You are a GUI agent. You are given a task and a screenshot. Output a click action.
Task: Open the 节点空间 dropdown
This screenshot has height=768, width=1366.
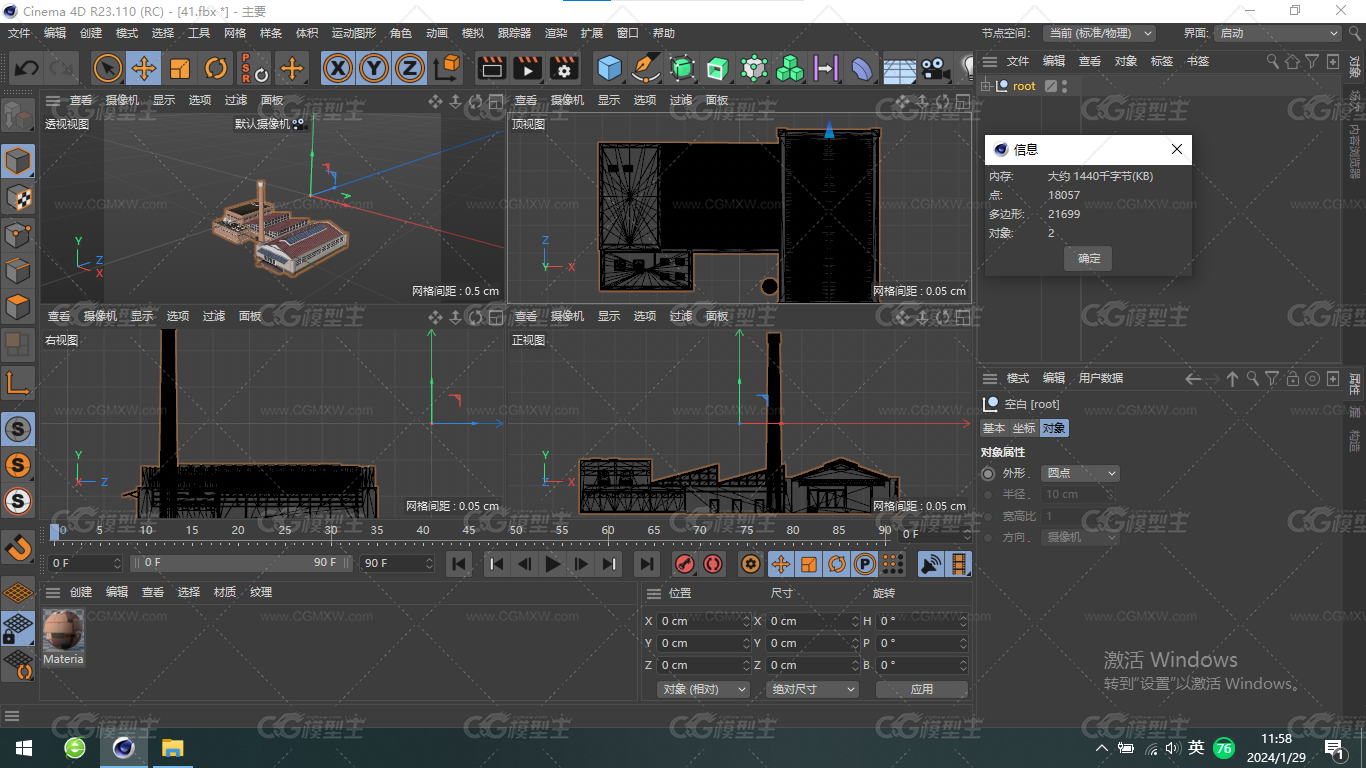tap(1100, 33)
